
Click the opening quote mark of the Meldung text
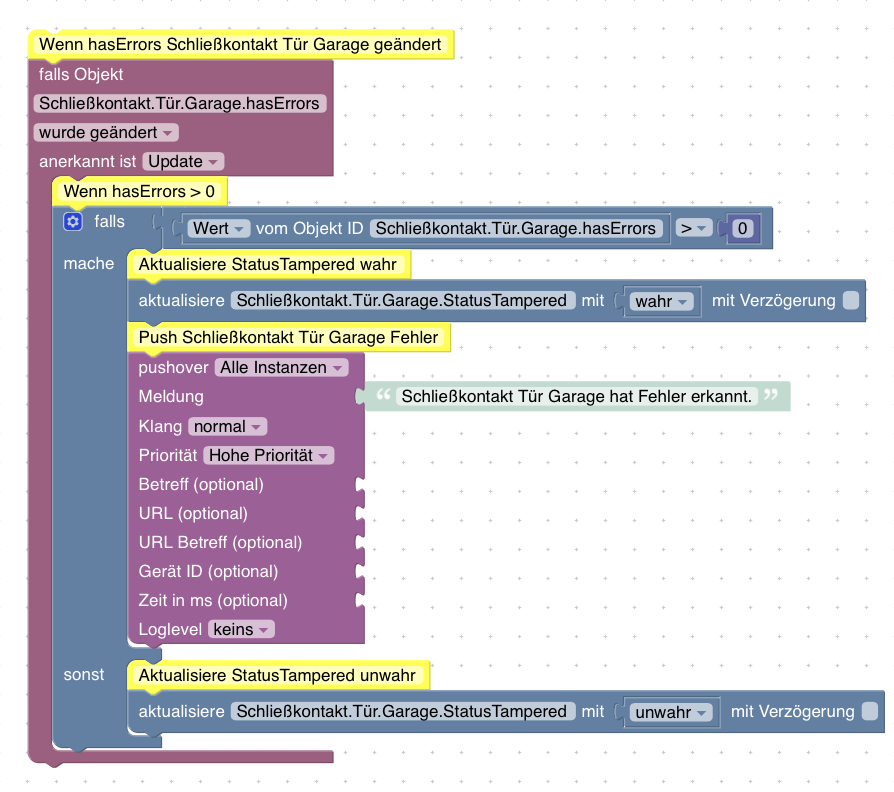[380, 396]
